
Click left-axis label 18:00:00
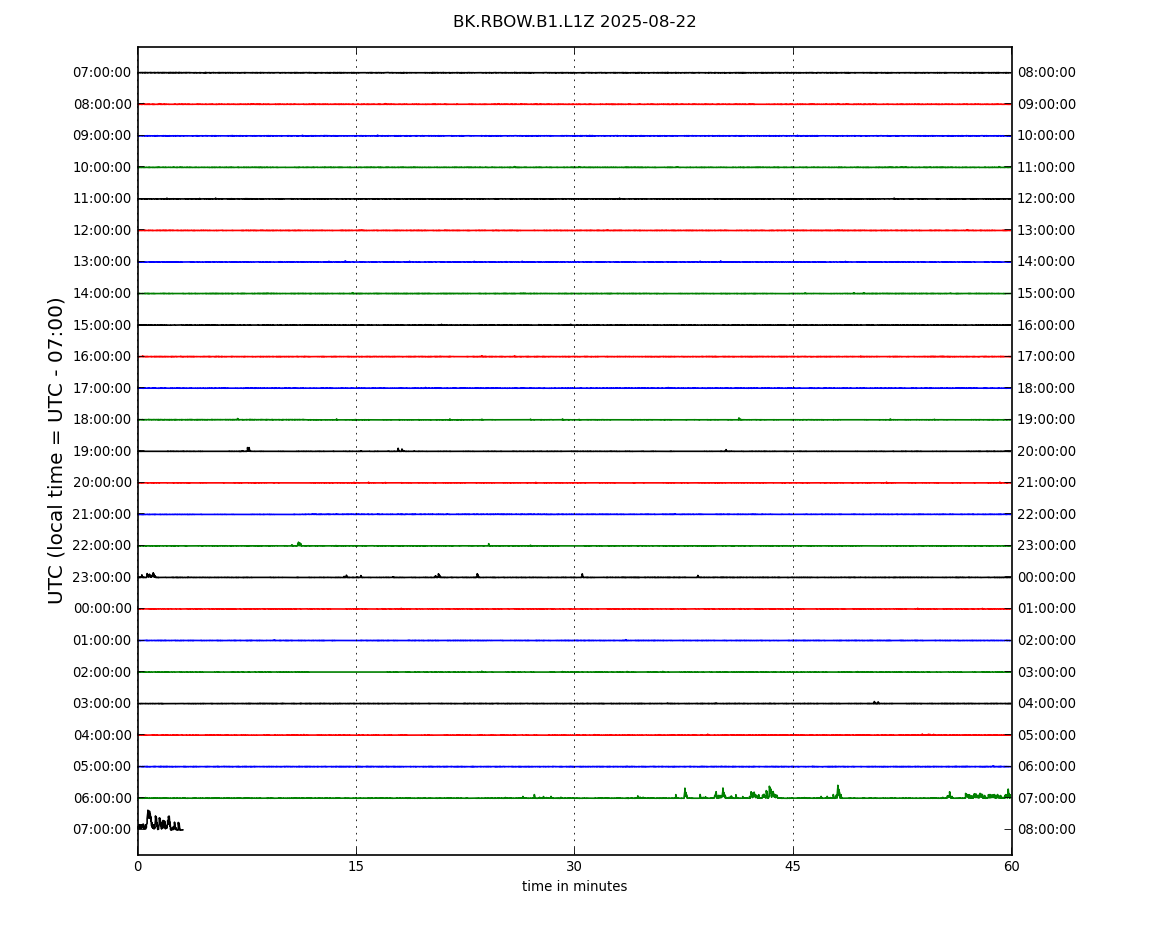[x=103, y=420]
